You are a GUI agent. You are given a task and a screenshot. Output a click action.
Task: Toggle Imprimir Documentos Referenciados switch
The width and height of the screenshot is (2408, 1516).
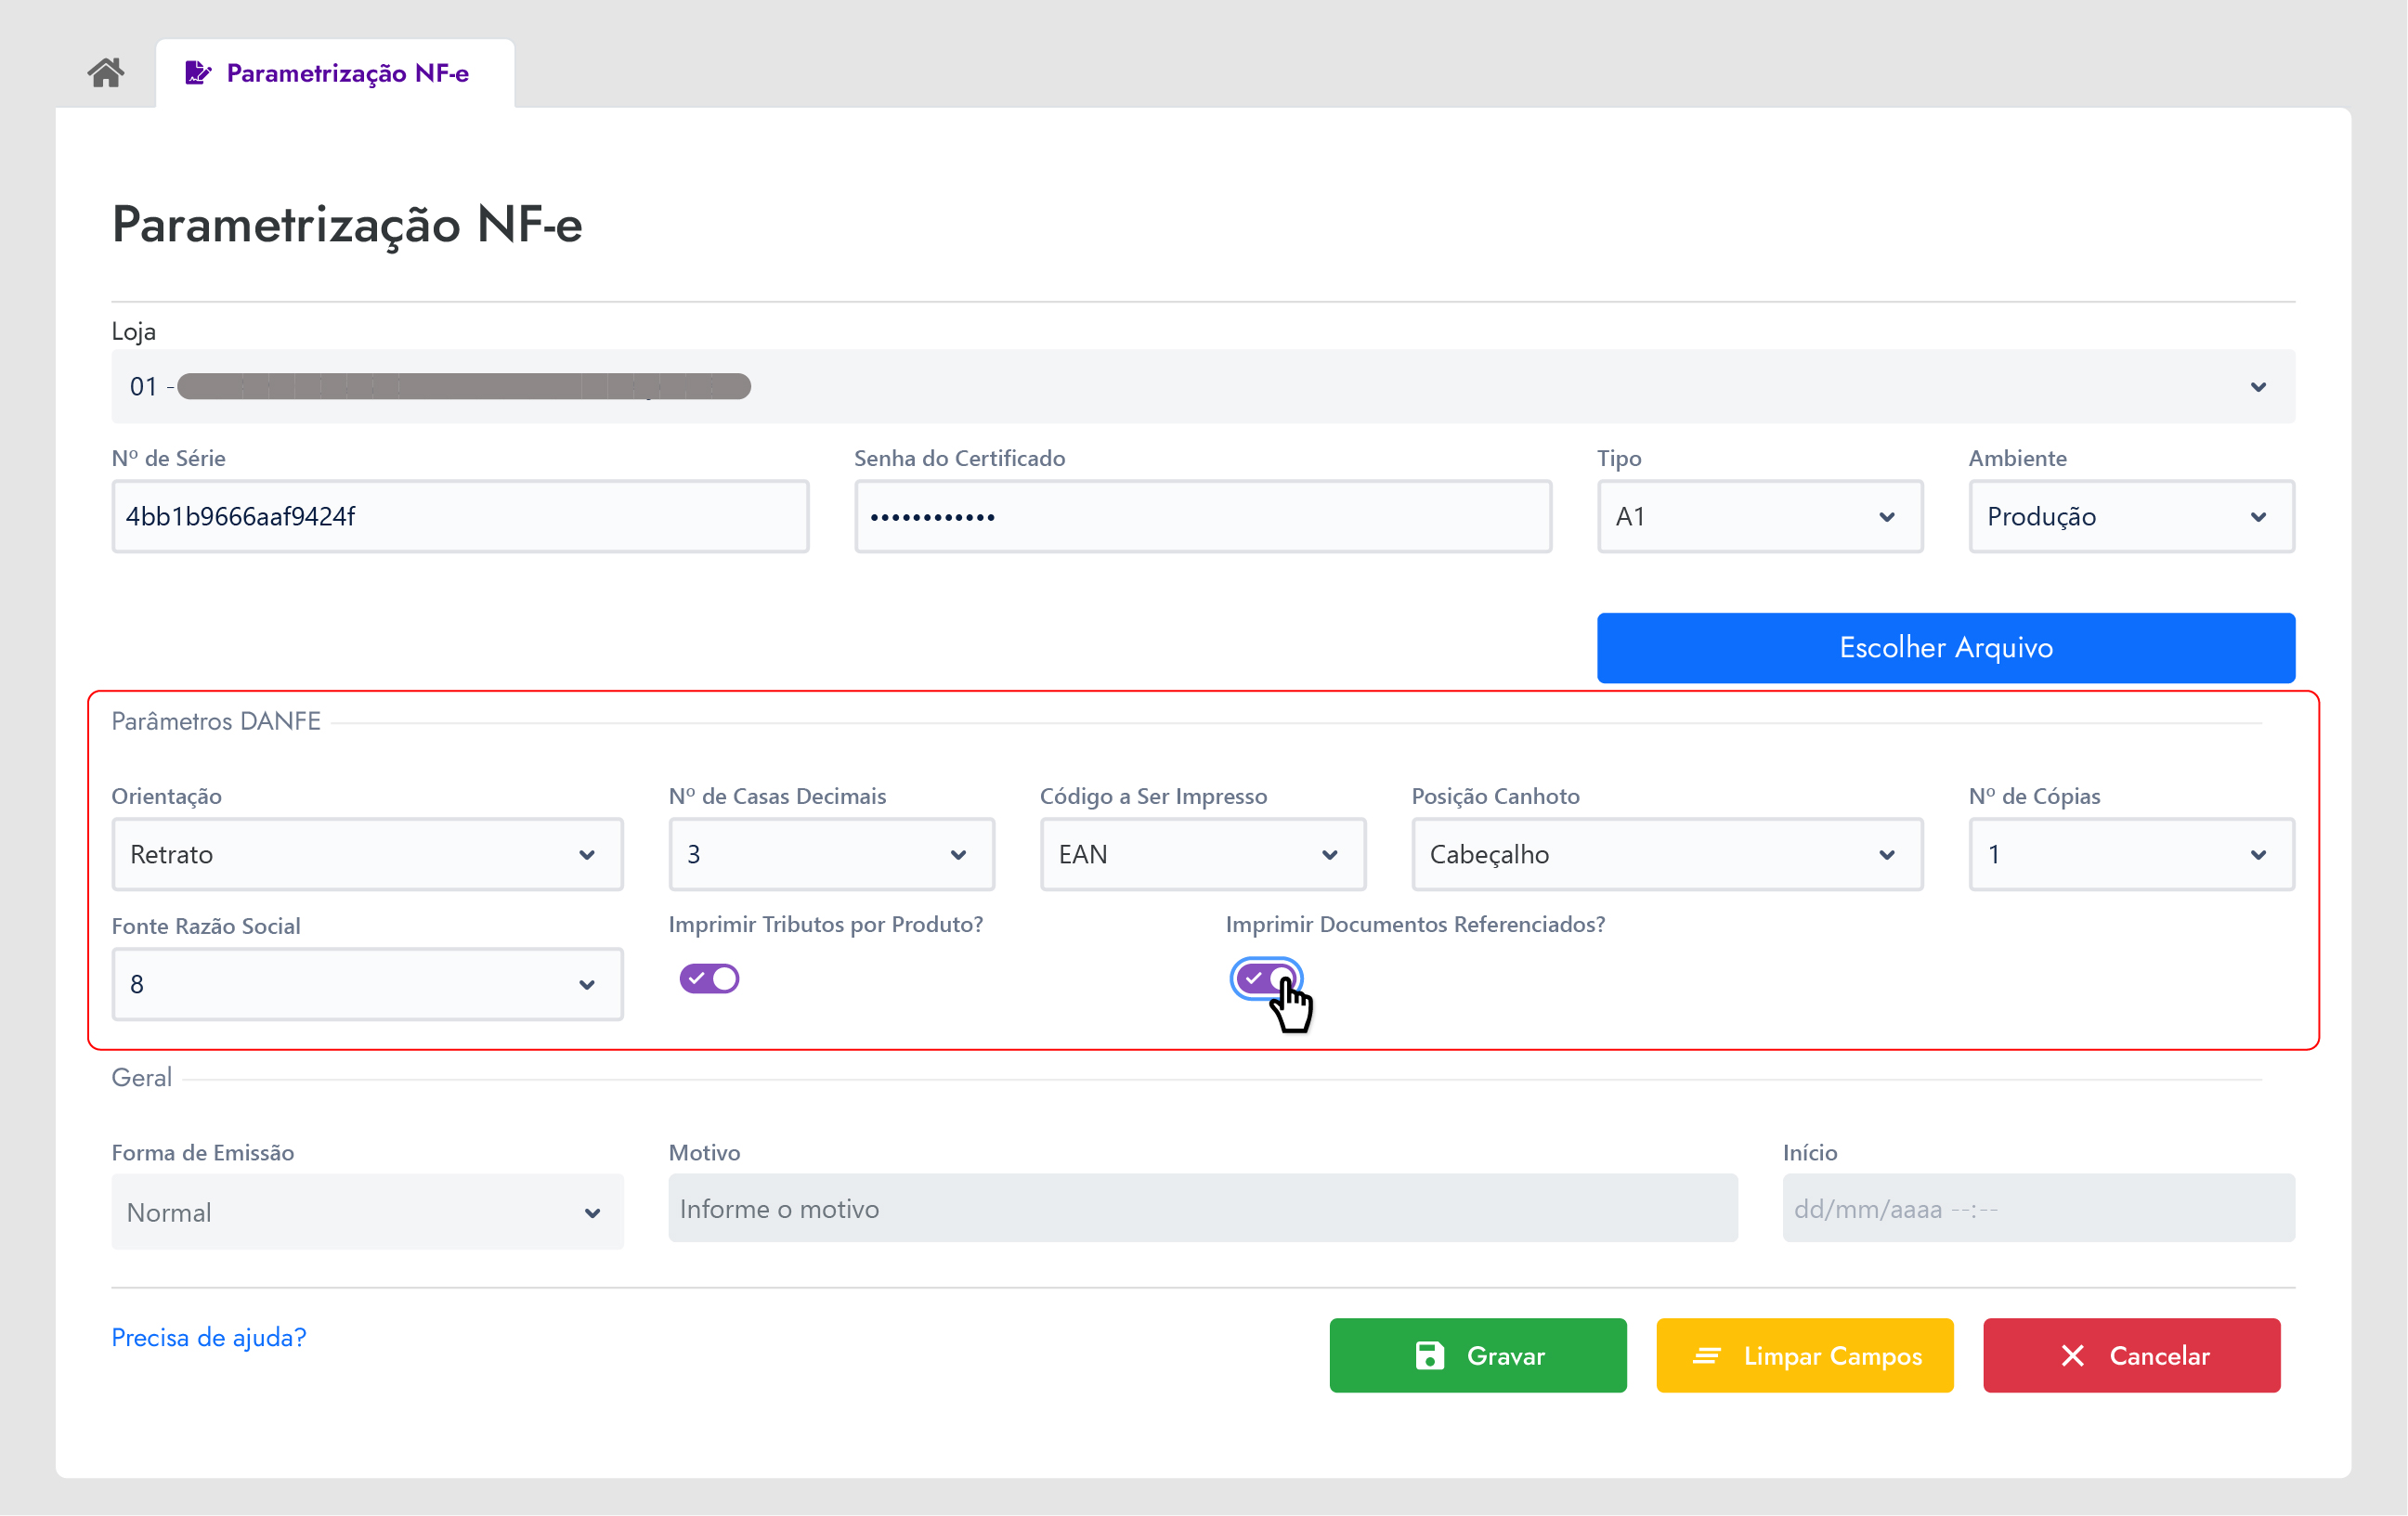click(1266, 978)
